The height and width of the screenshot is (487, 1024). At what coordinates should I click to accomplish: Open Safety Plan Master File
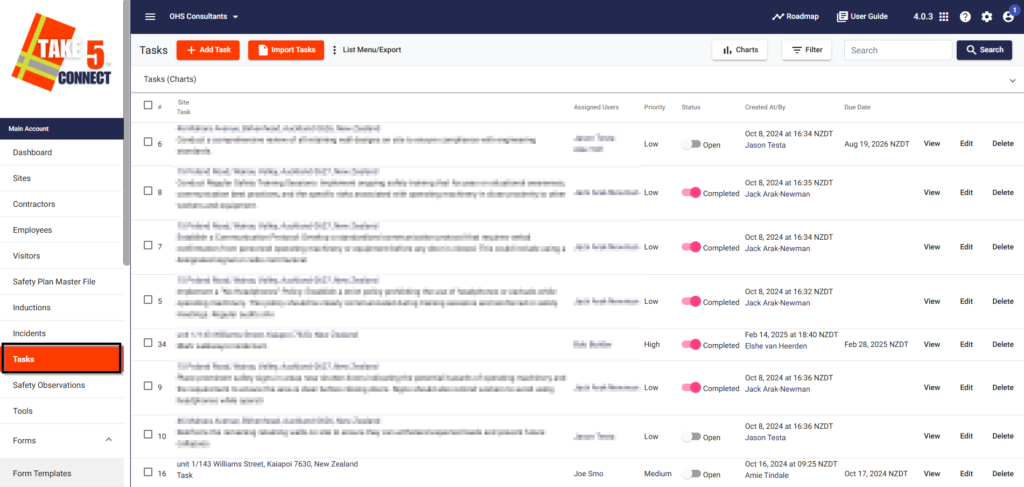pos(61,281)
